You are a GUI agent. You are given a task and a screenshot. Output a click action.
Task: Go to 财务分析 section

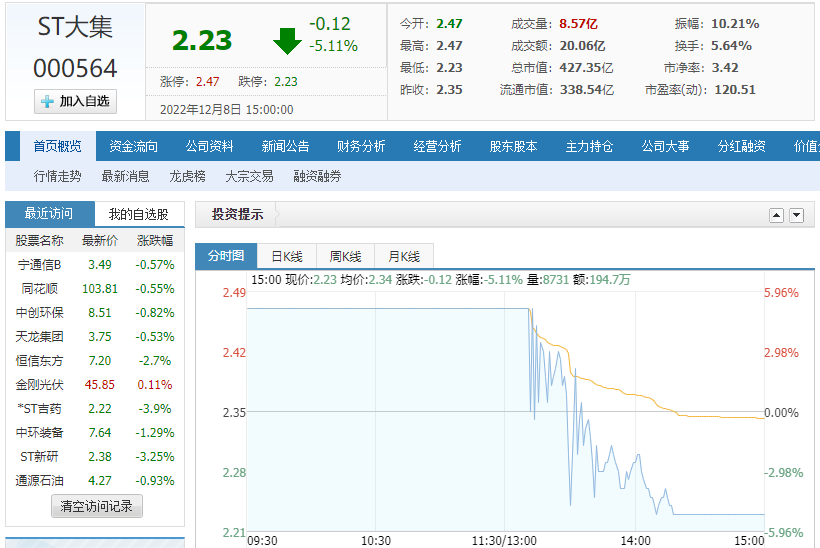[x=361, y=146]
